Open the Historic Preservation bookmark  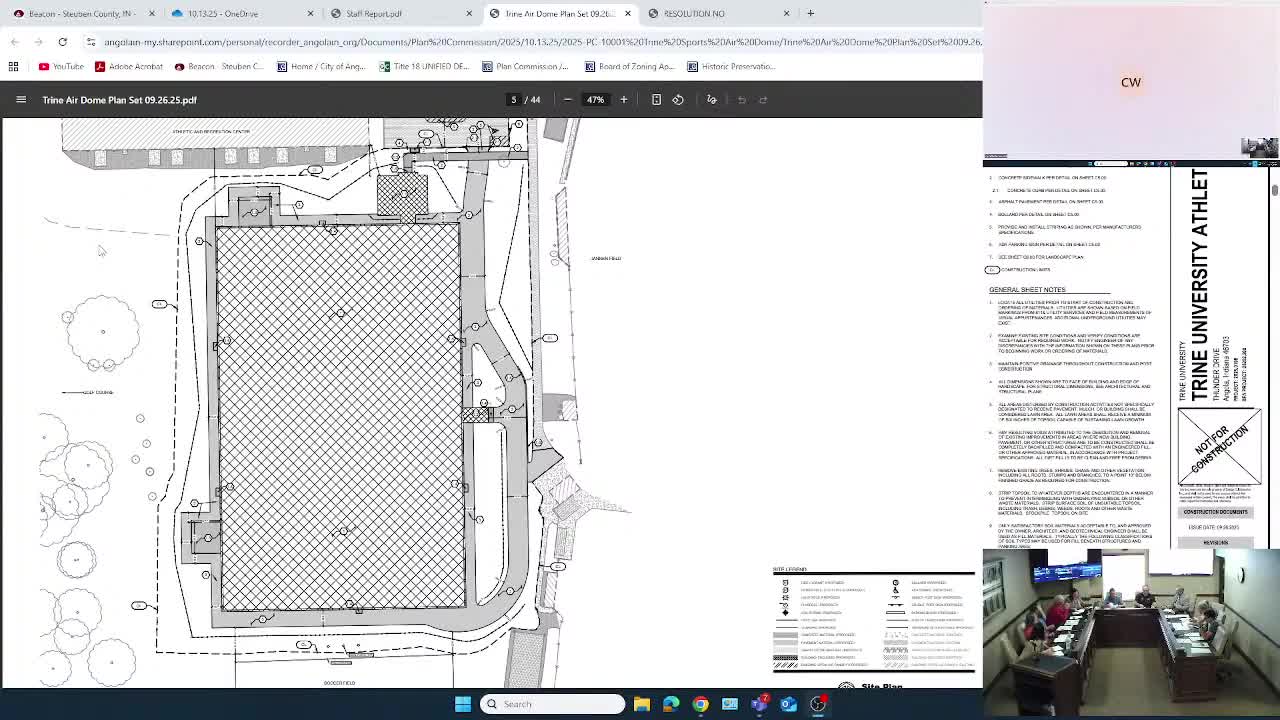click(731, 66)
